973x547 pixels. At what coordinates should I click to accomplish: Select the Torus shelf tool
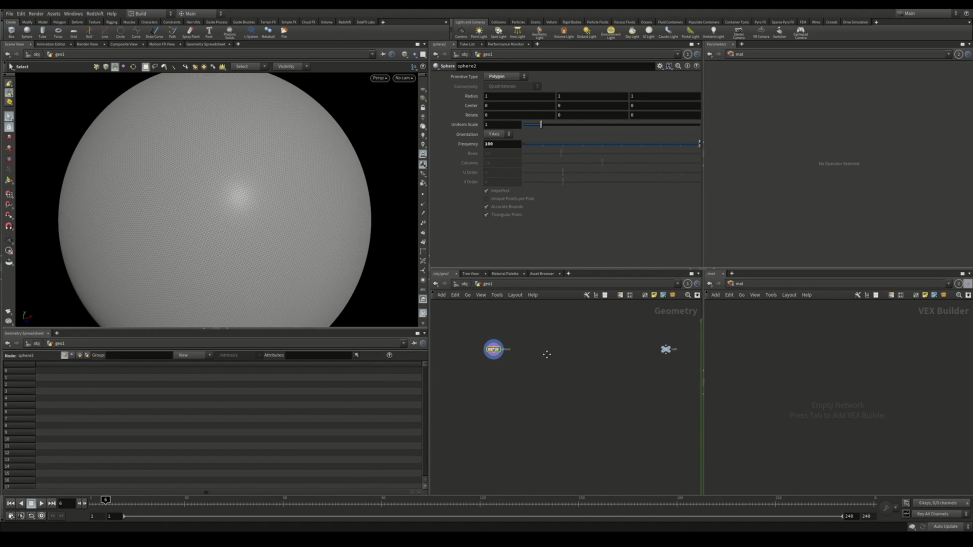coord(58,32)
